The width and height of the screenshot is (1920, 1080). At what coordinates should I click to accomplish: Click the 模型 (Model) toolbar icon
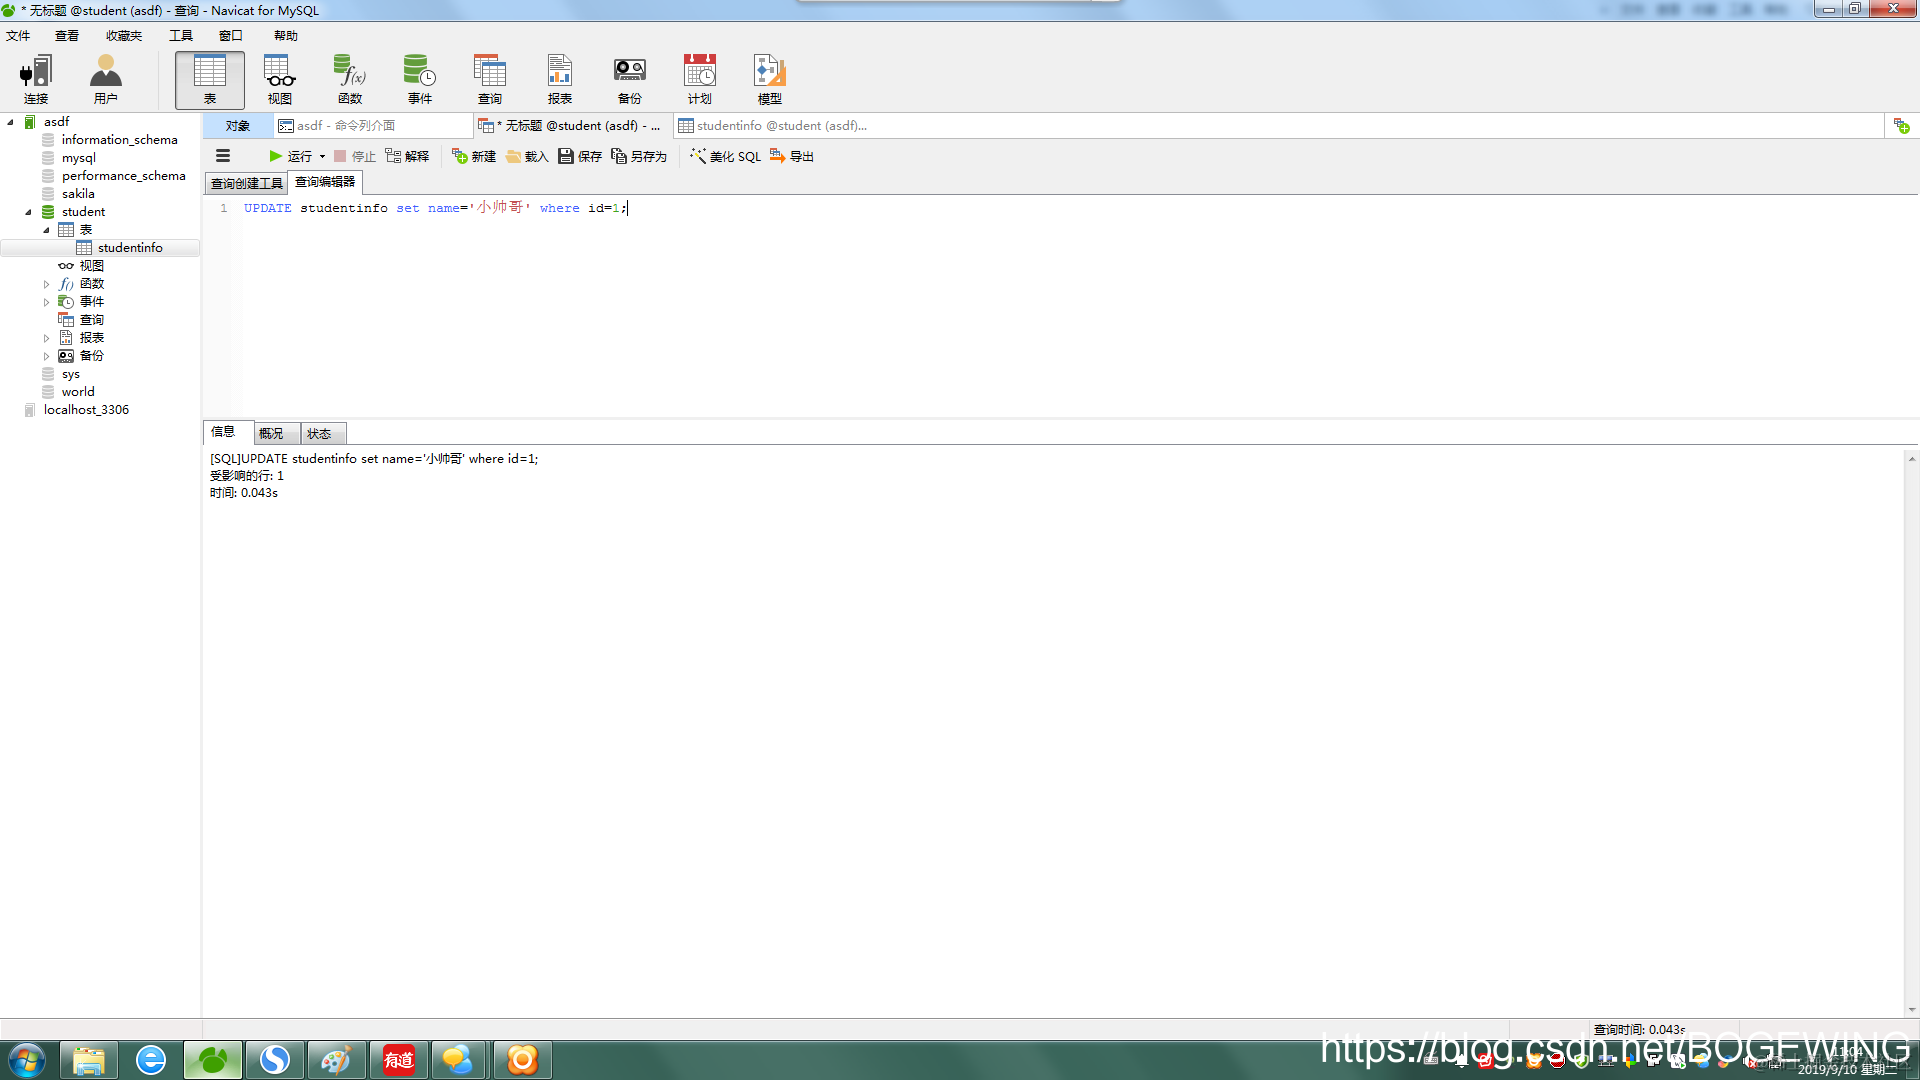[x=770, y=79]
